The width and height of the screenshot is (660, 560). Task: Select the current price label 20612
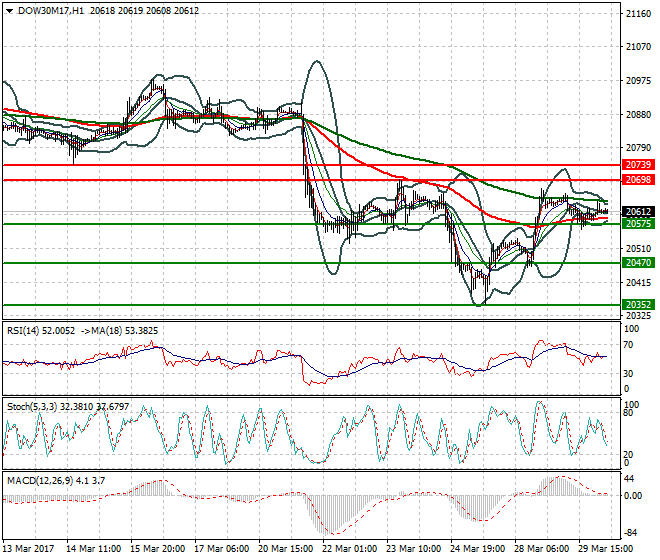(x=638, y=212)
